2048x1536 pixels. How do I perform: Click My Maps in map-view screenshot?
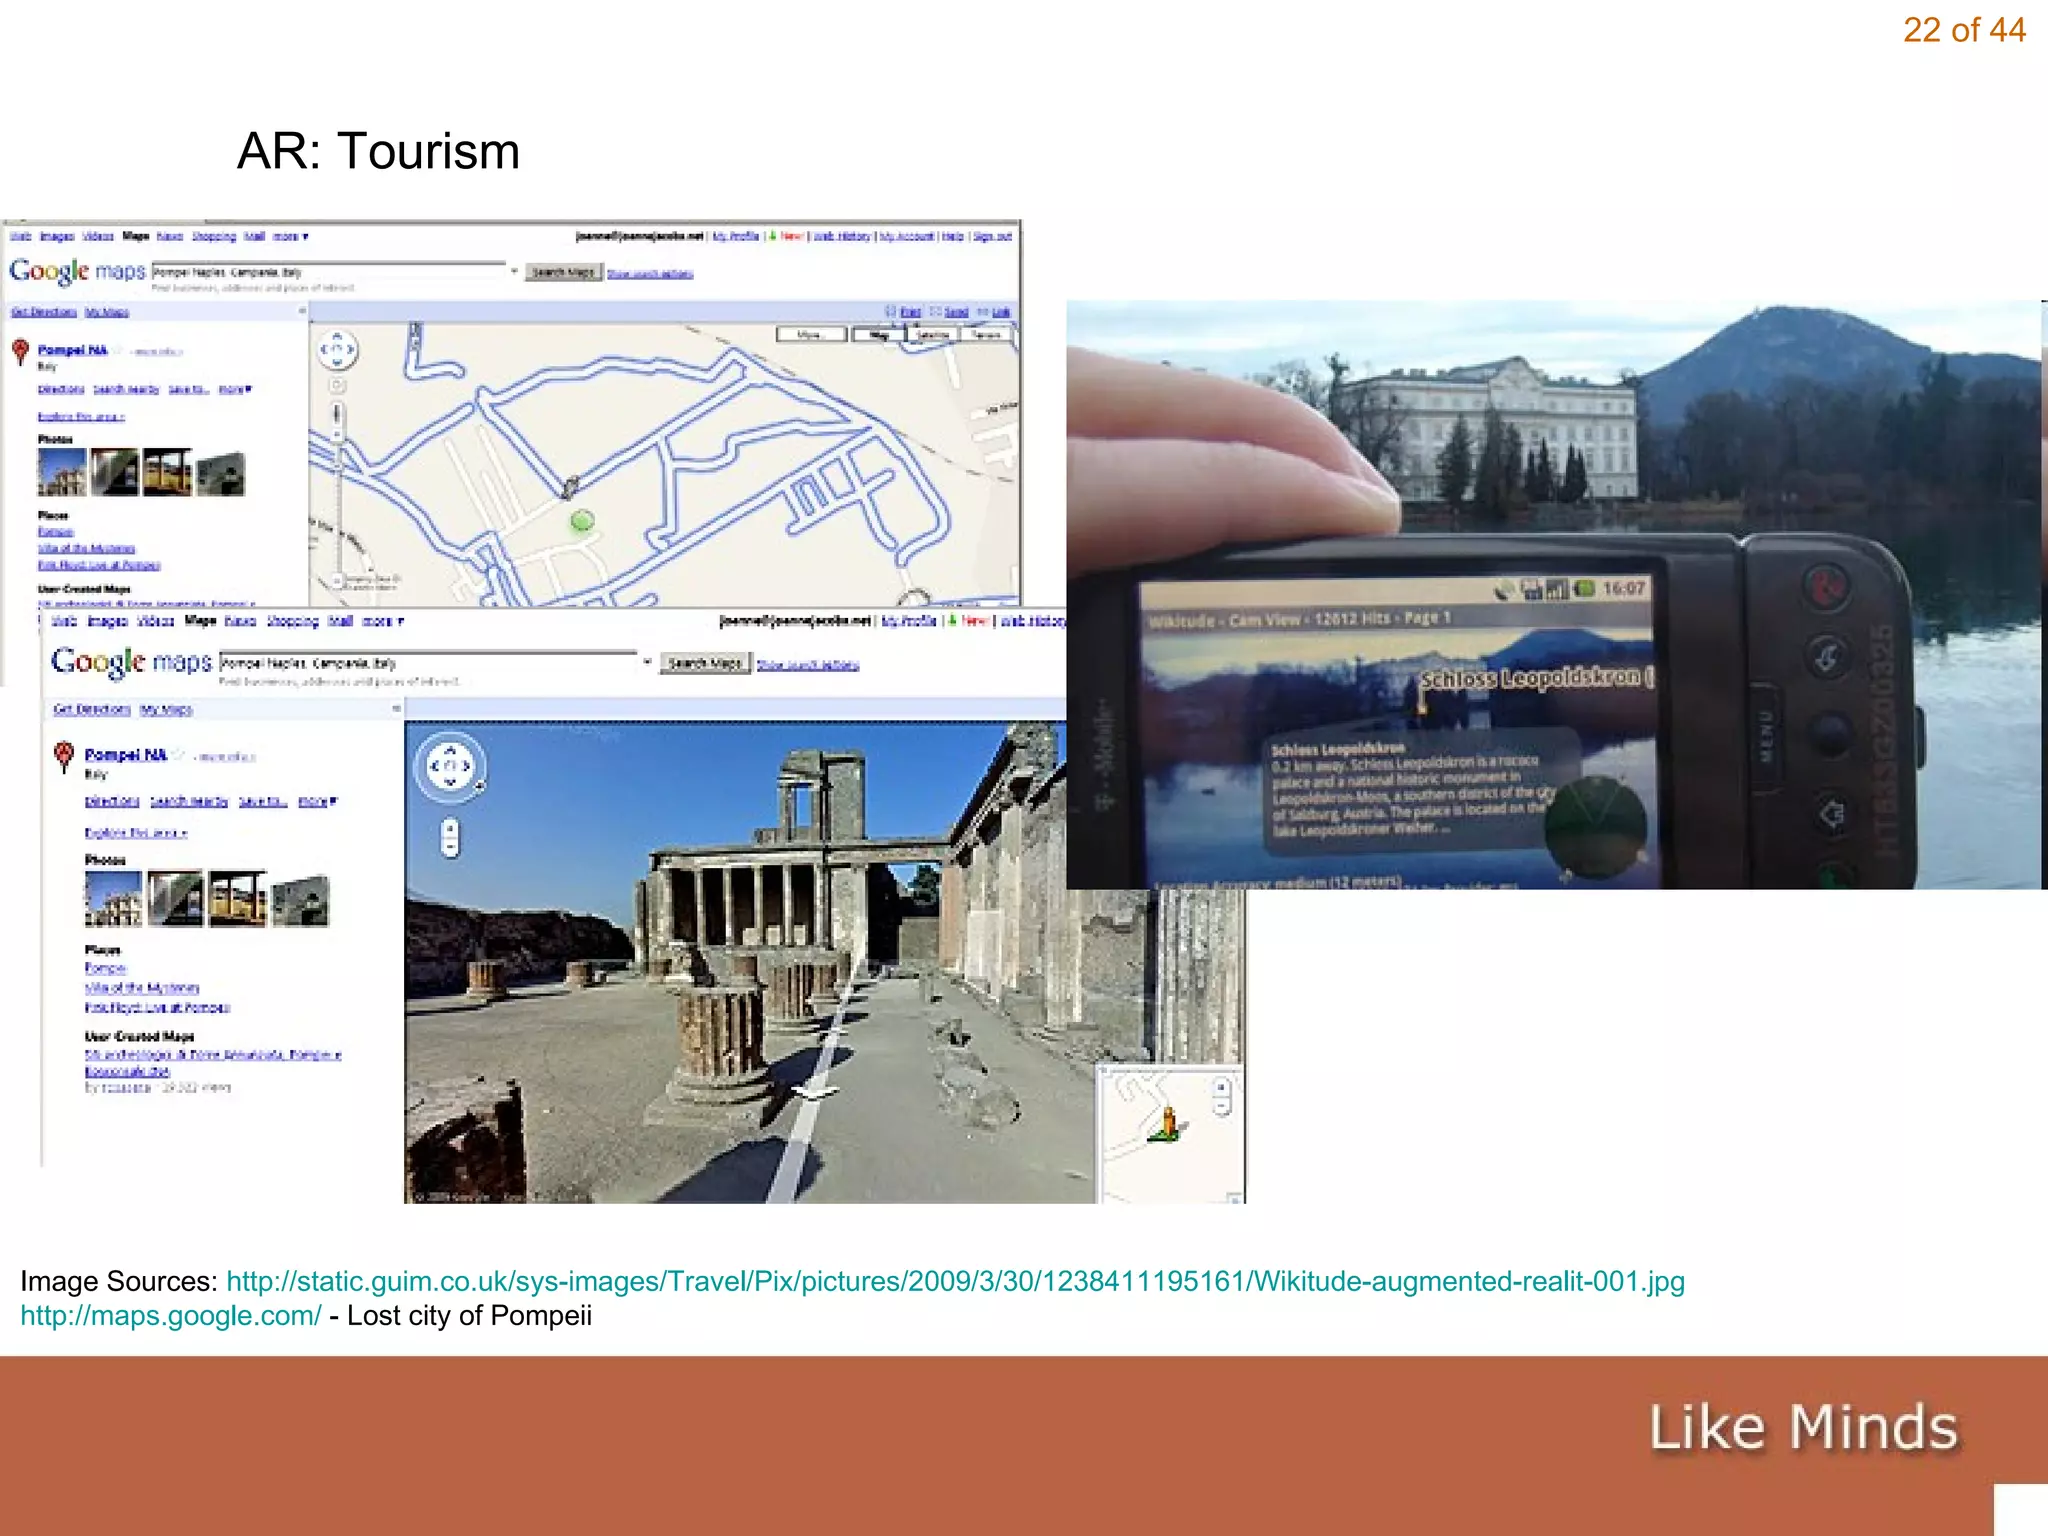tap(107, 312)
